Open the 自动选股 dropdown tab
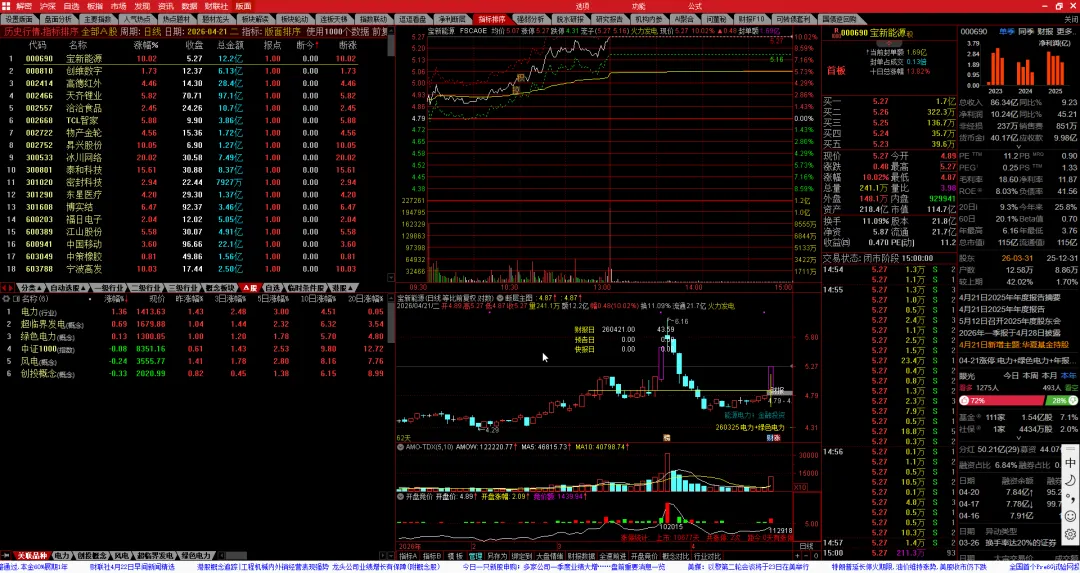The height and width of the screenshot is (573, 1080). 67,287
